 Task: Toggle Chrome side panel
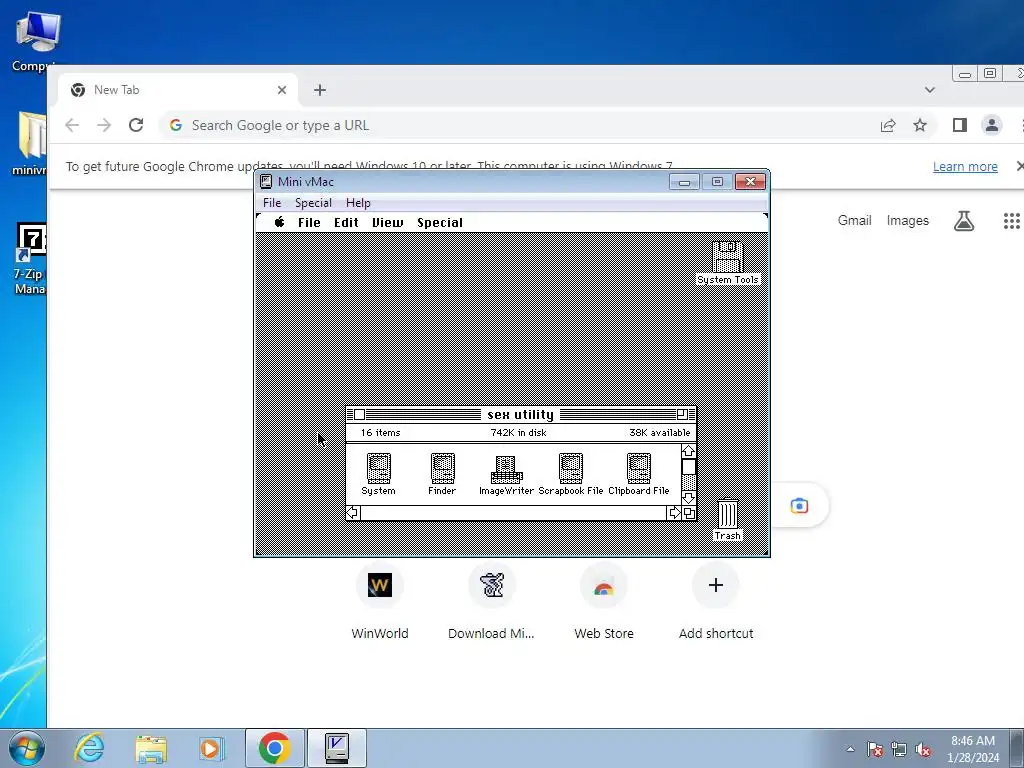[x=959, y=125]
